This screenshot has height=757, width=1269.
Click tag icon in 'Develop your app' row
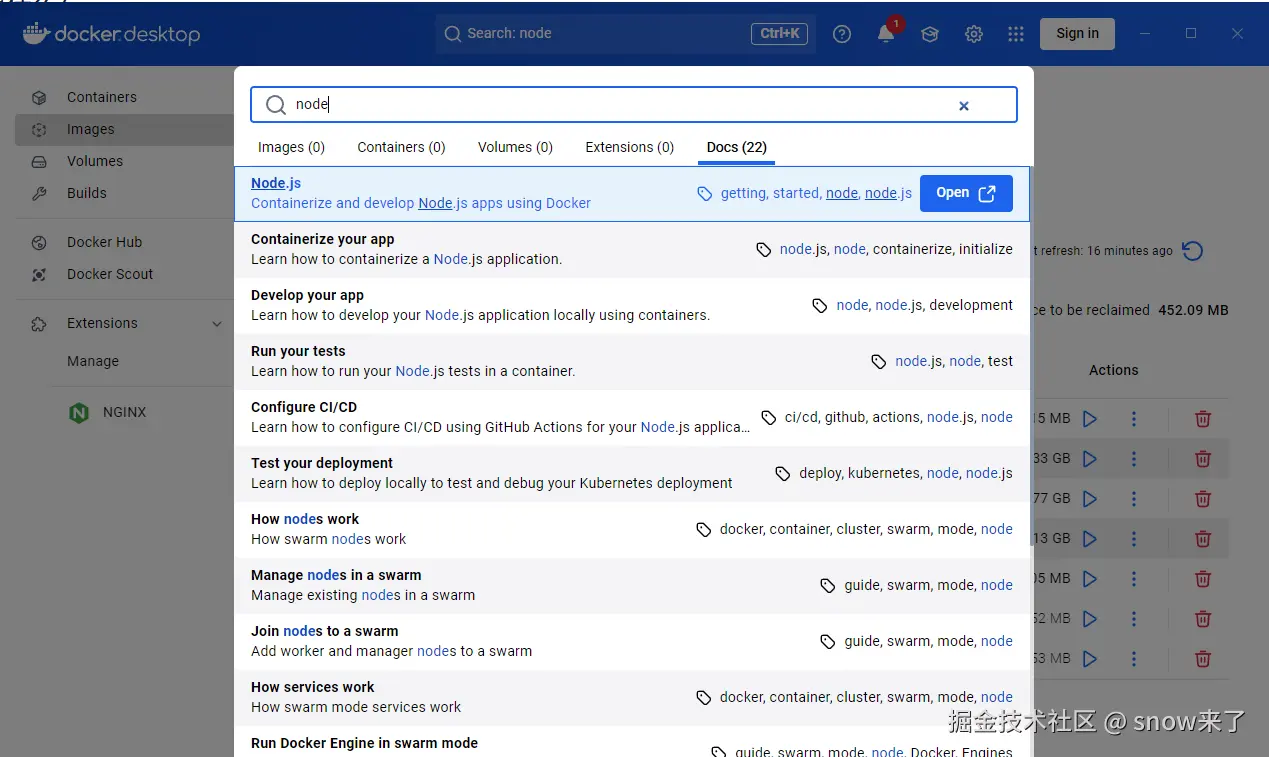point(820,306)
